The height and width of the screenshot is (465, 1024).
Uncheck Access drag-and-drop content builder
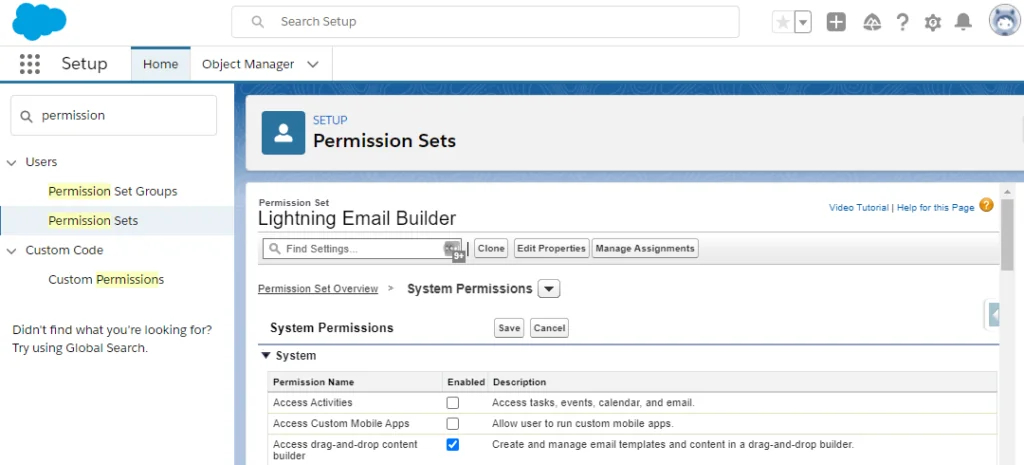click(453, 445)
